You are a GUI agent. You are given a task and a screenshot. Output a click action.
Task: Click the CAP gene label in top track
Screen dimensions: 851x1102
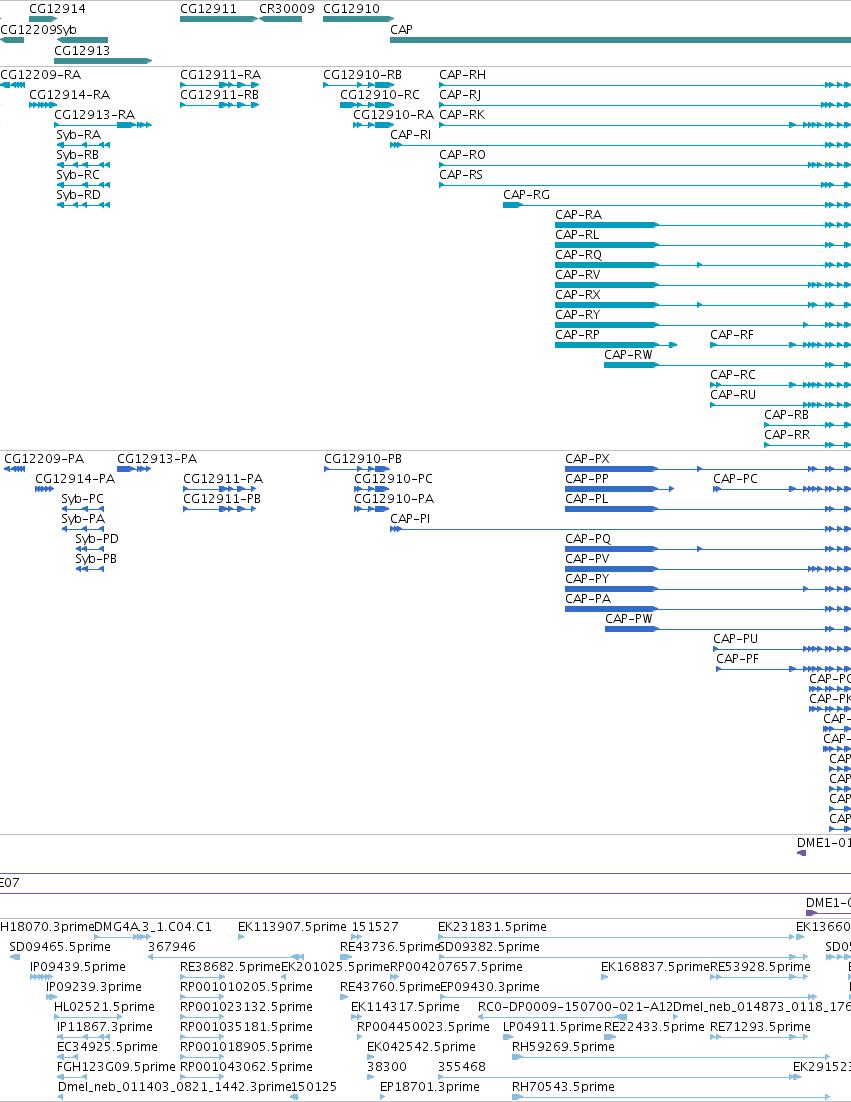(x=401, y=30)
